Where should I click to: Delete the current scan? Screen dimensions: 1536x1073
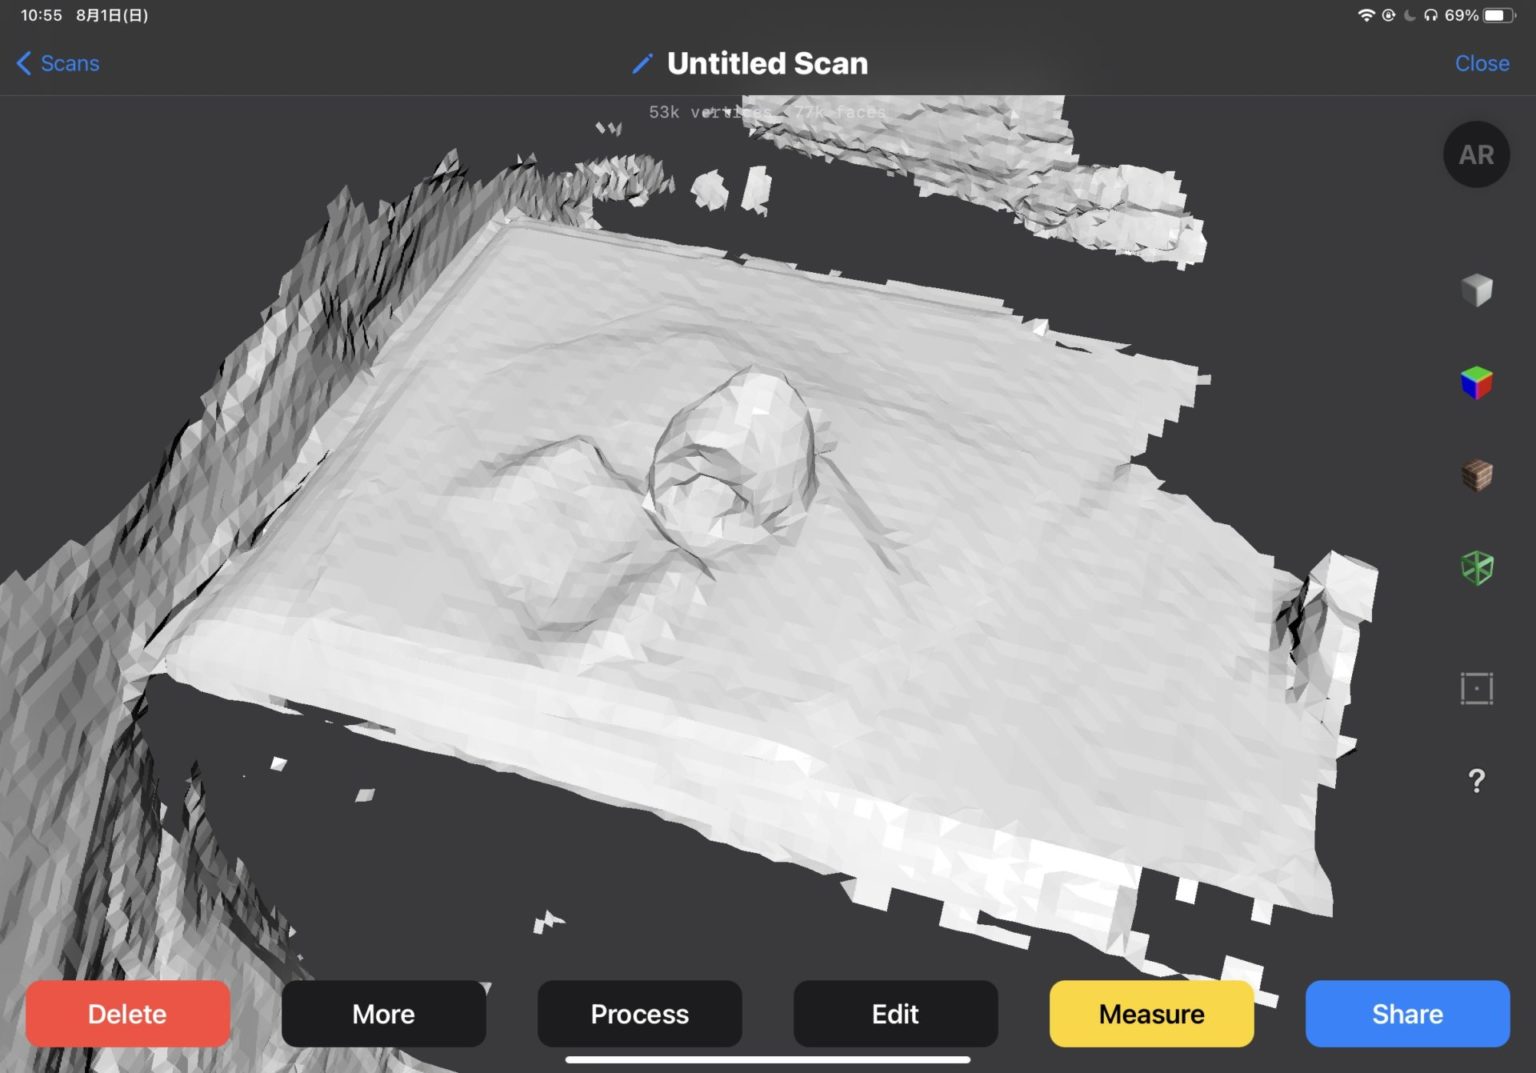pos(127,1013)
